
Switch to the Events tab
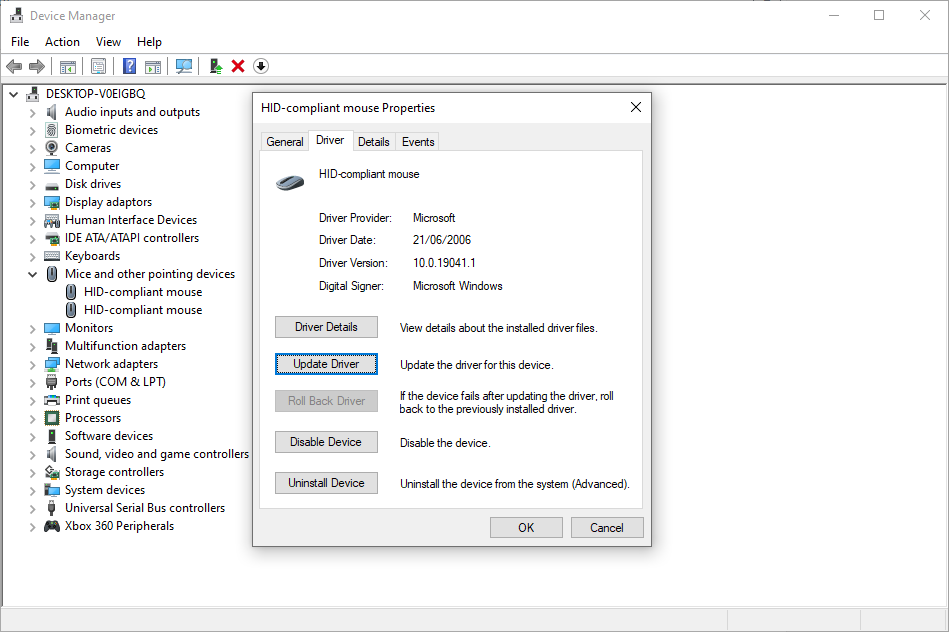417,141
